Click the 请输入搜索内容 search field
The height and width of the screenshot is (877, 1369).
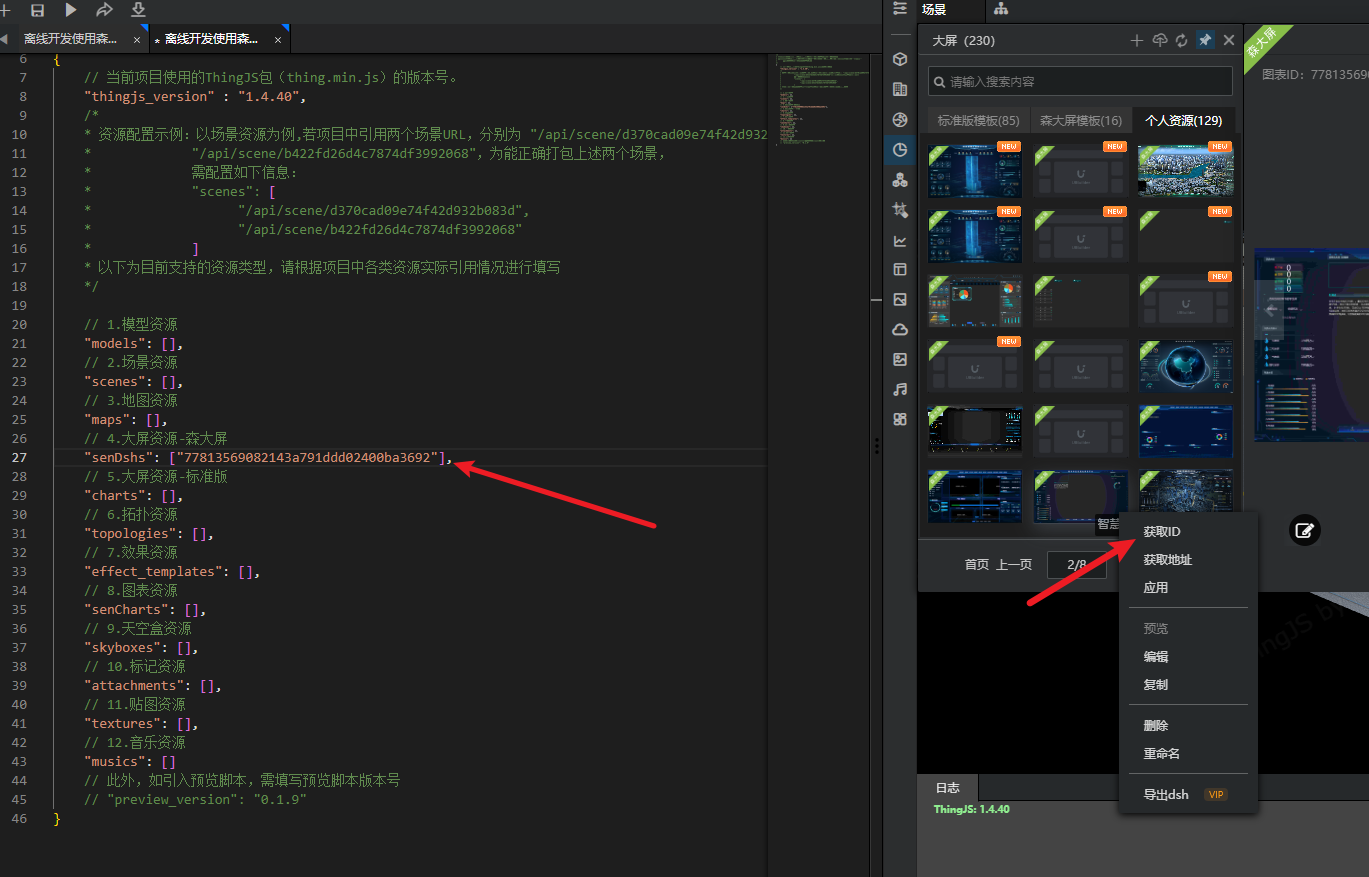click(1080, 81)
